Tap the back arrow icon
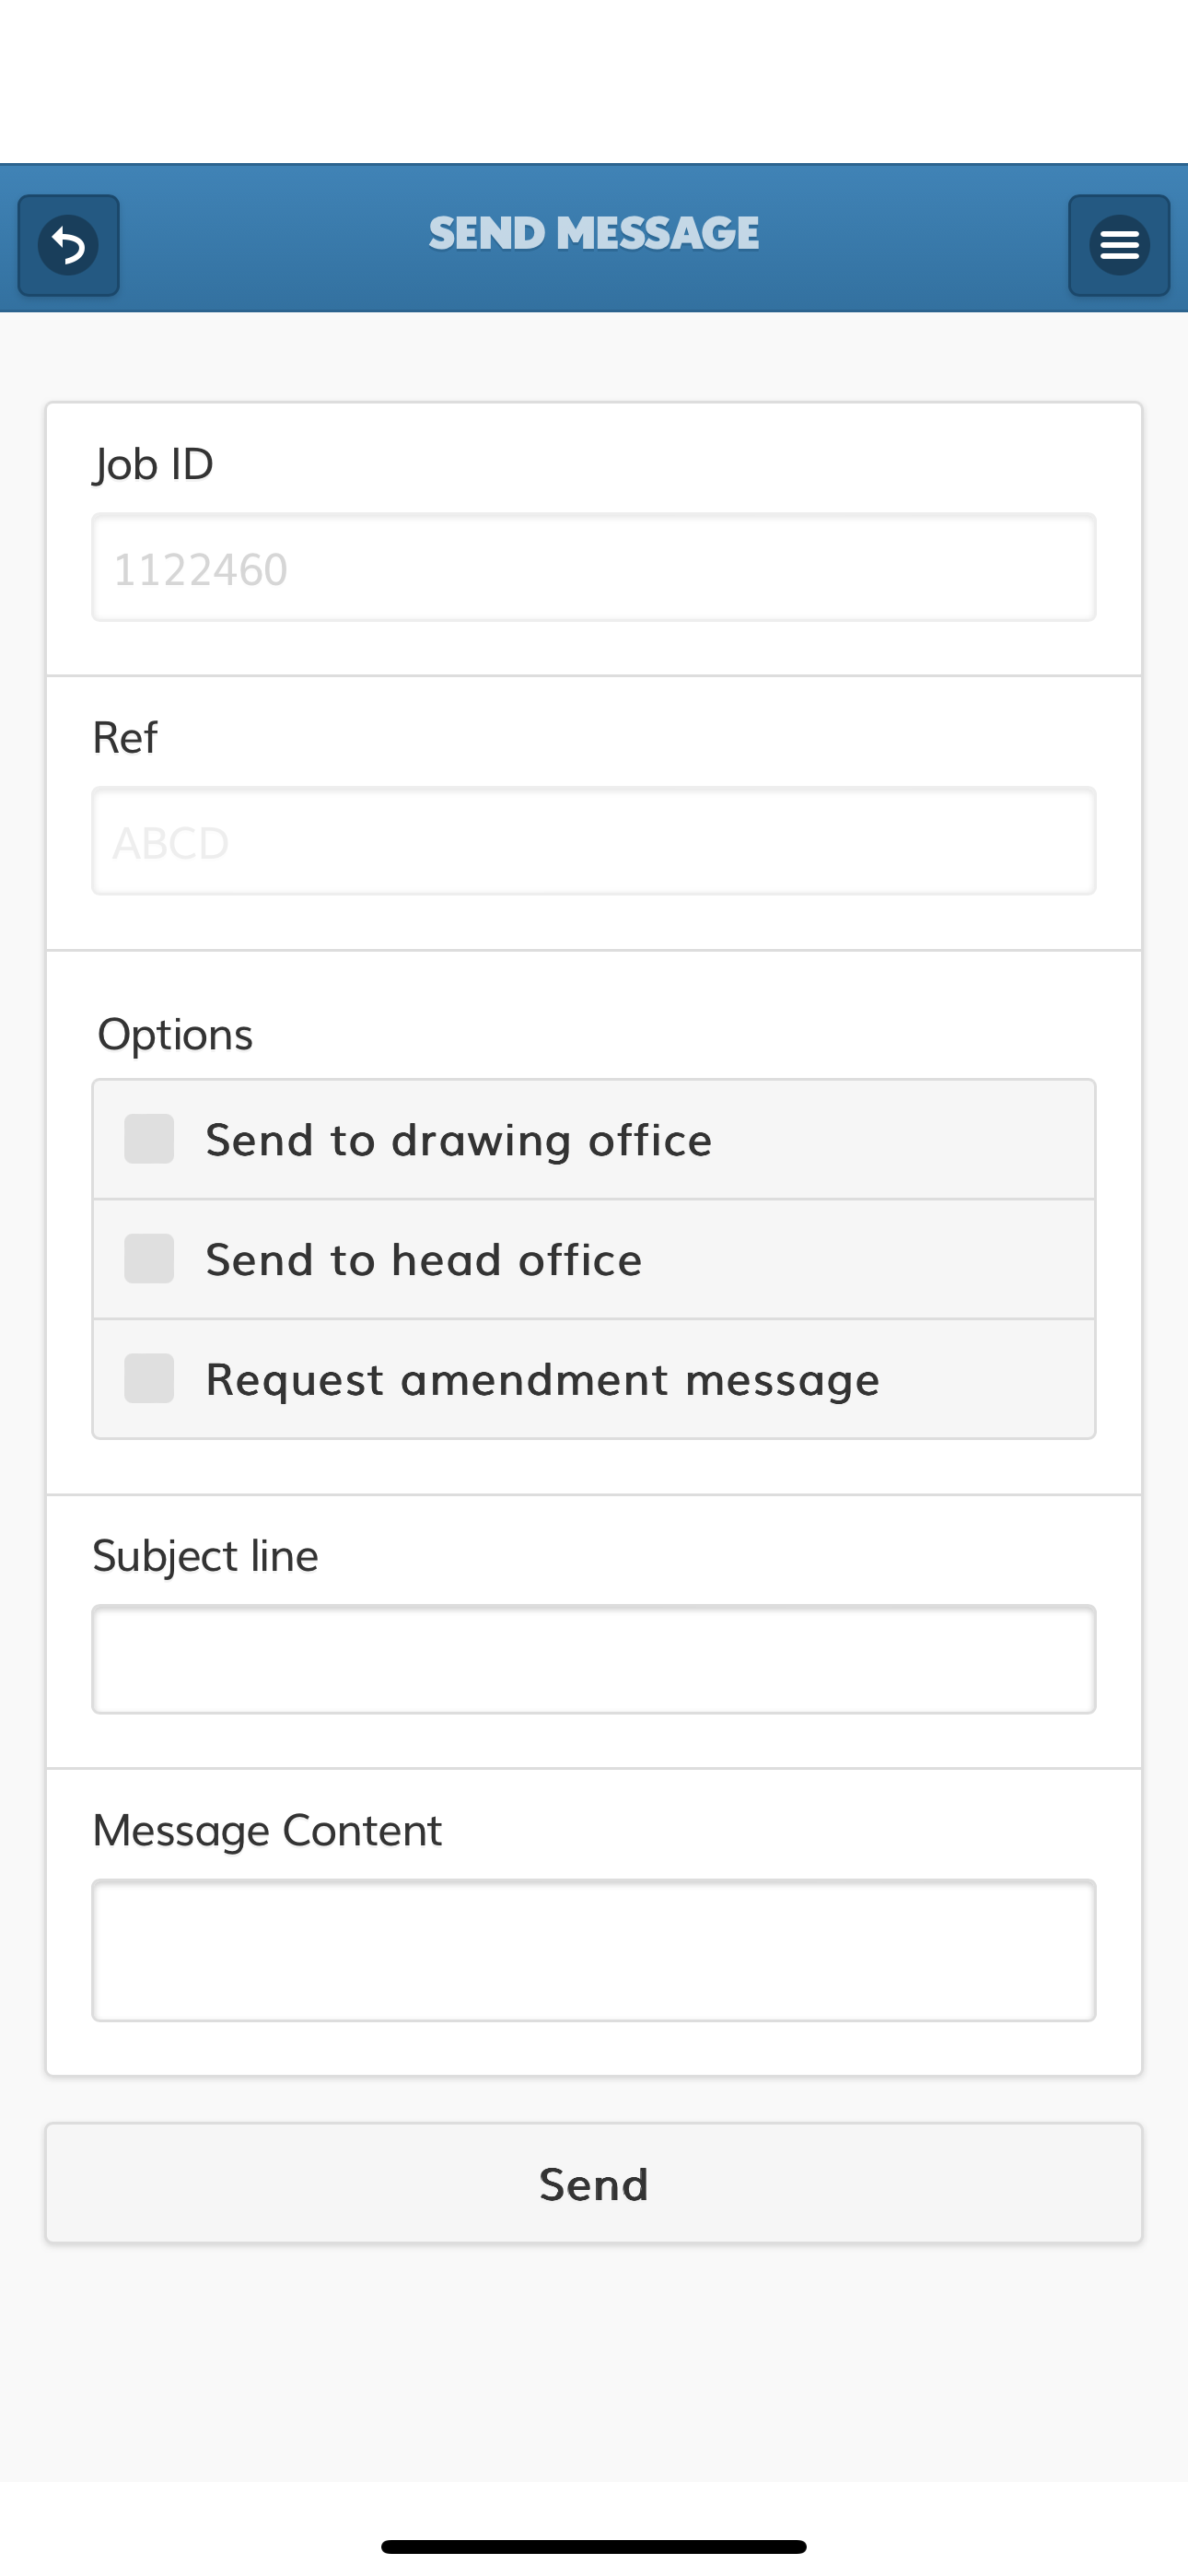Viewport: 1188px width, 2576px height. coord(69,245)
